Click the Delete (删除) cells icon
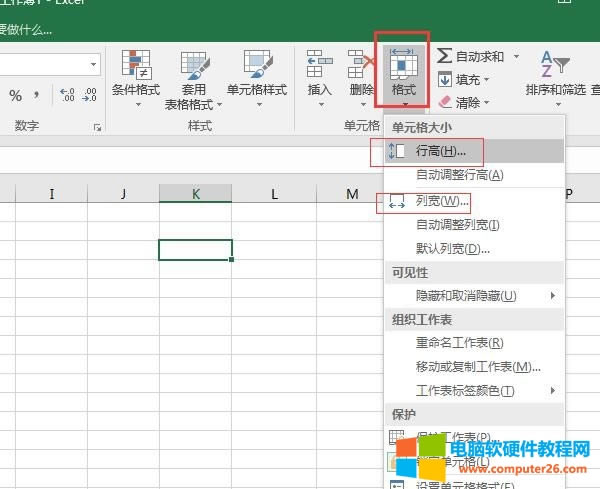This screenshot has height=489, width=600. coord(360,65)
